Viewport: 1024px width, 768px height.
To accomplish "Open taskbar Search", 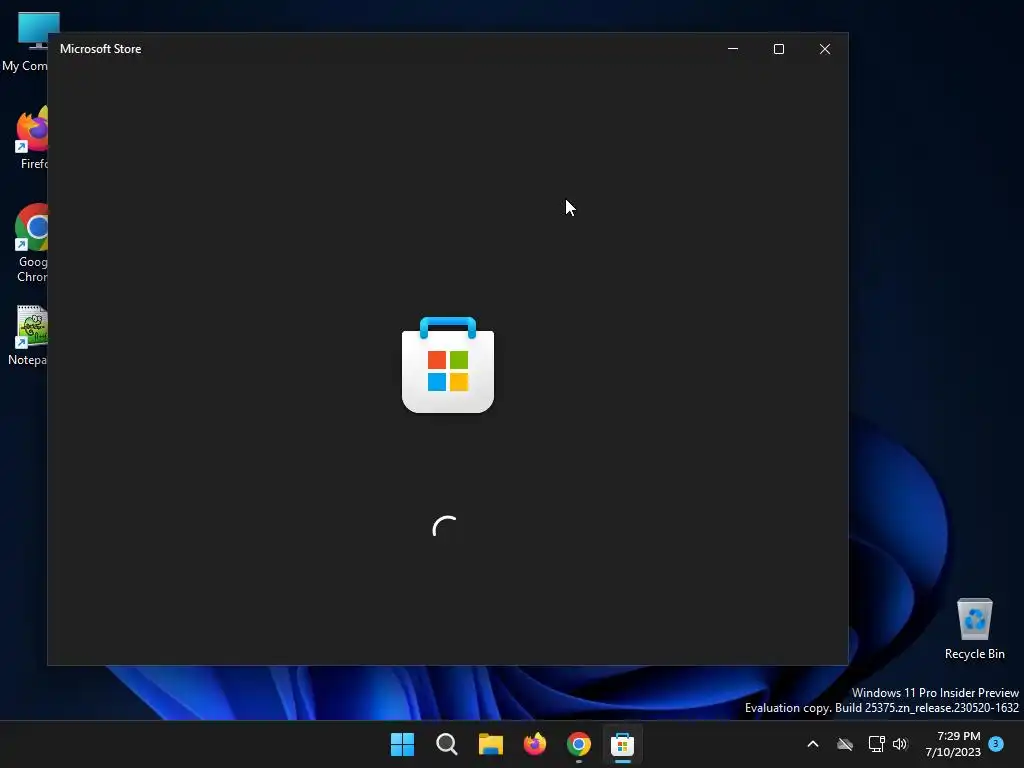I will click(x=447, y=744).
